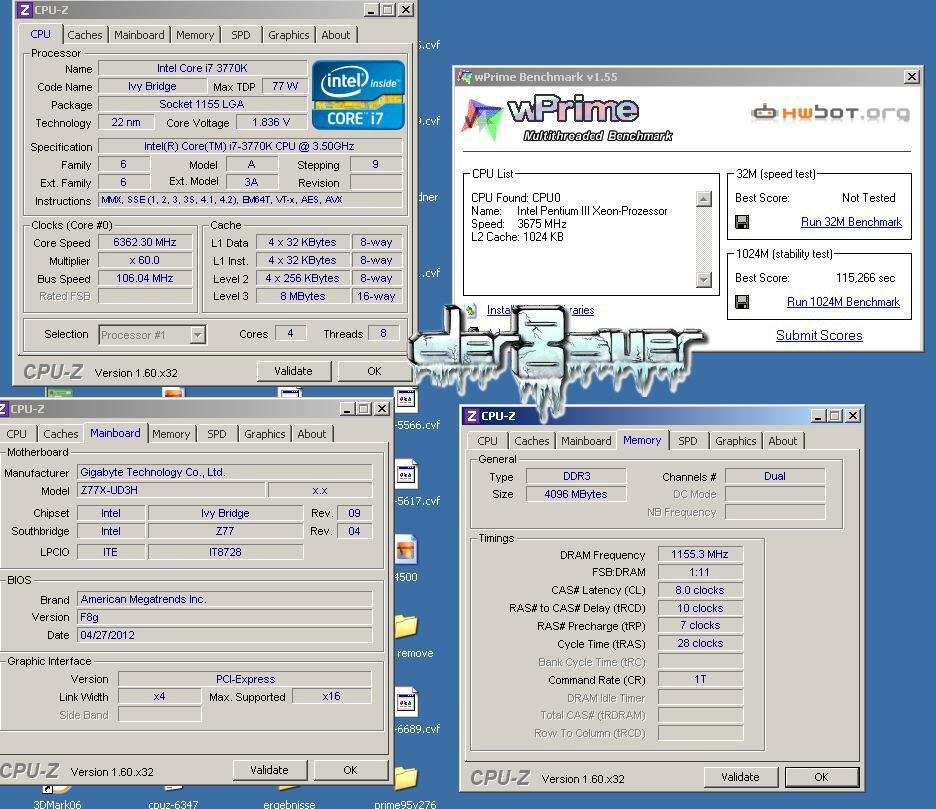Click the FSB:DRAM '1:11' value

pos(700,573)
